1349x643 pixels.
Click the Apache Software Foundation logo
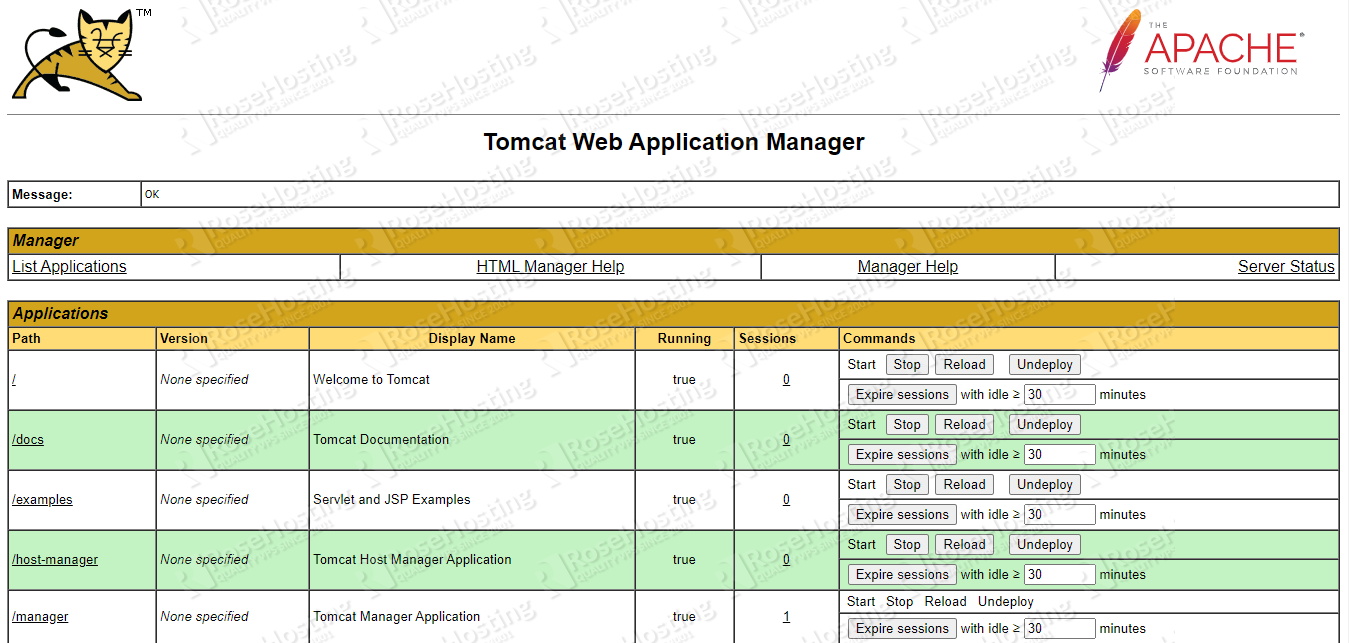coord(1198,52)
